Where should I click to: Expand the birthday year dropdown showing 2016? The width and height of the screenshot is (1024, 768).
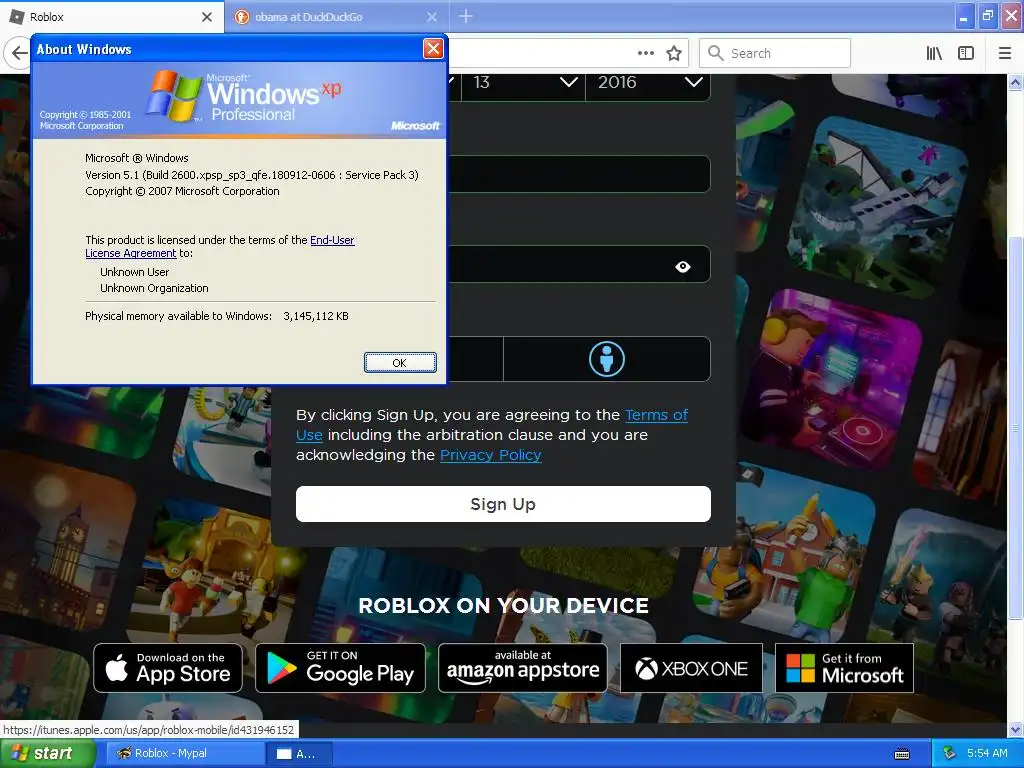tap(648, 83)
